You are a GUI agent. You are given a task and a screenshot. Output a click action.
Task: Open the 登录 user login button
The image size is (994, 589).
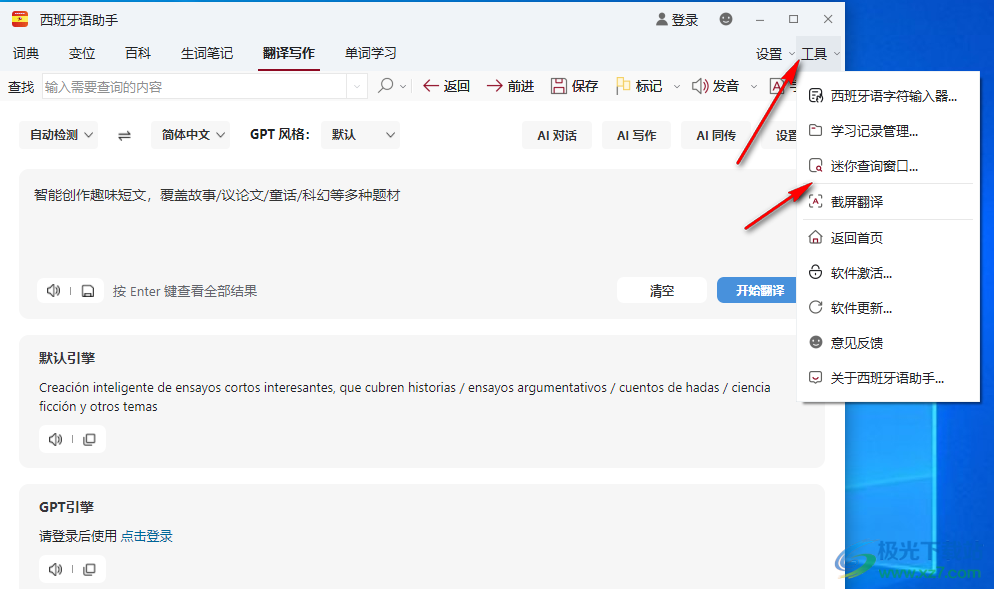(x=676, y=20)
